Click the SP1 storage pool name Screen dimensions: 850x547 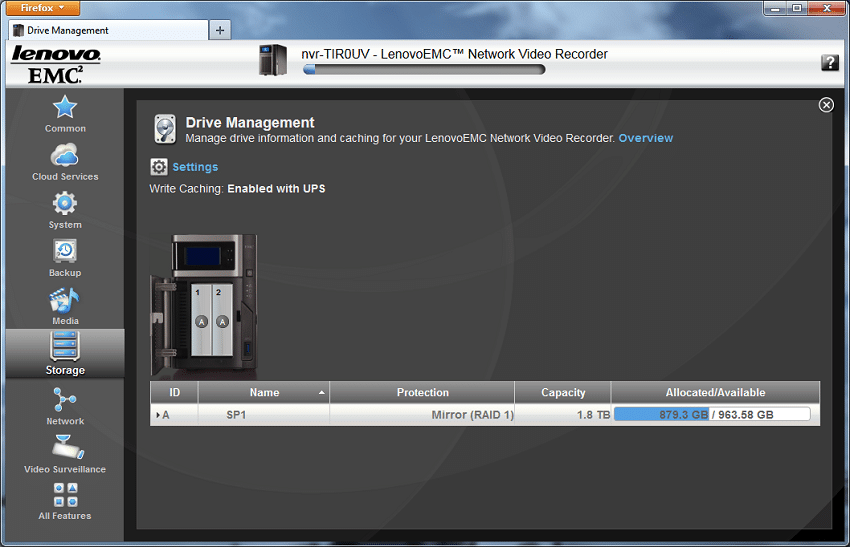click(x=236, y=415)
